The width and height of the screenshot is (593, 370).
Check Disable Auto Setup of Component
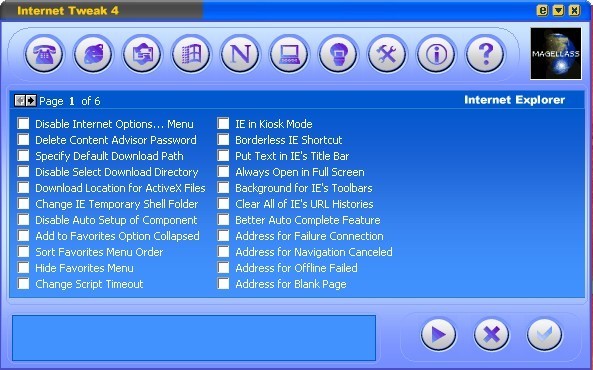point(23,219)
